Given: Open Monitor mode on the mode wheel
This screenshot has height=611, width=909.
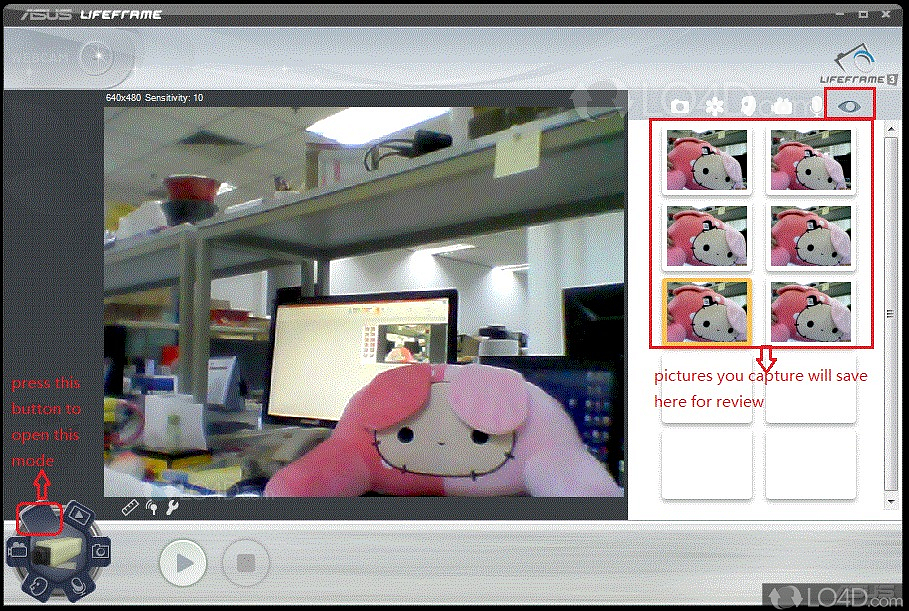Looking at the screenshot, I should click(x=39, y=518).
